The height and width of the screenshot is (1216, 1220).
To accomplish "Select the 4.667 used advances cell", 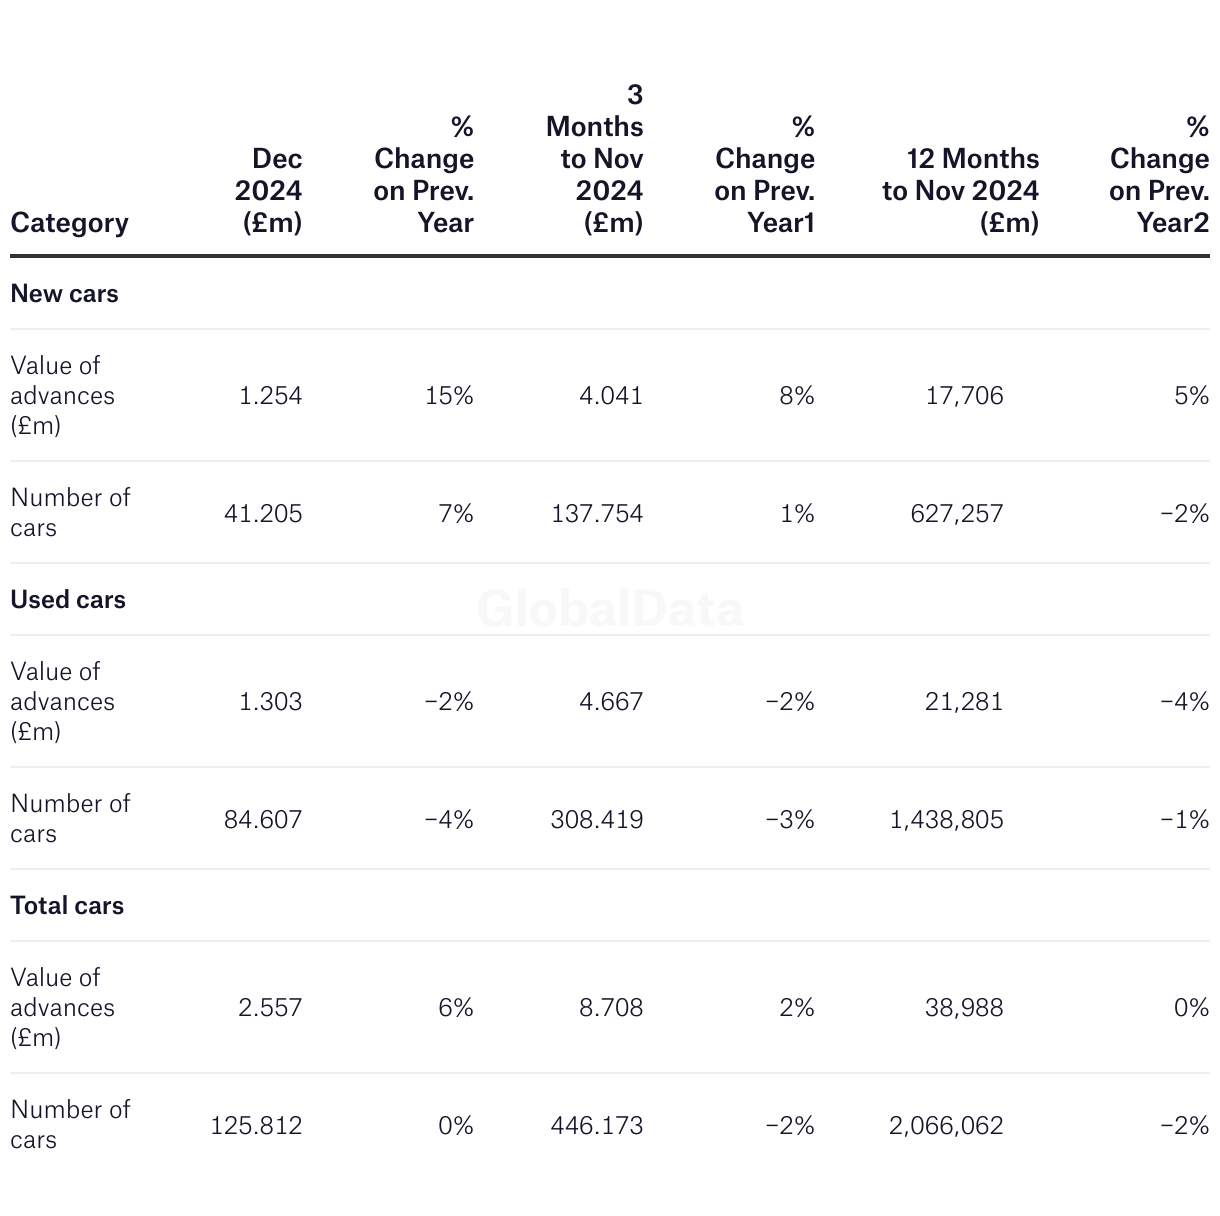I will coord(611,702).
